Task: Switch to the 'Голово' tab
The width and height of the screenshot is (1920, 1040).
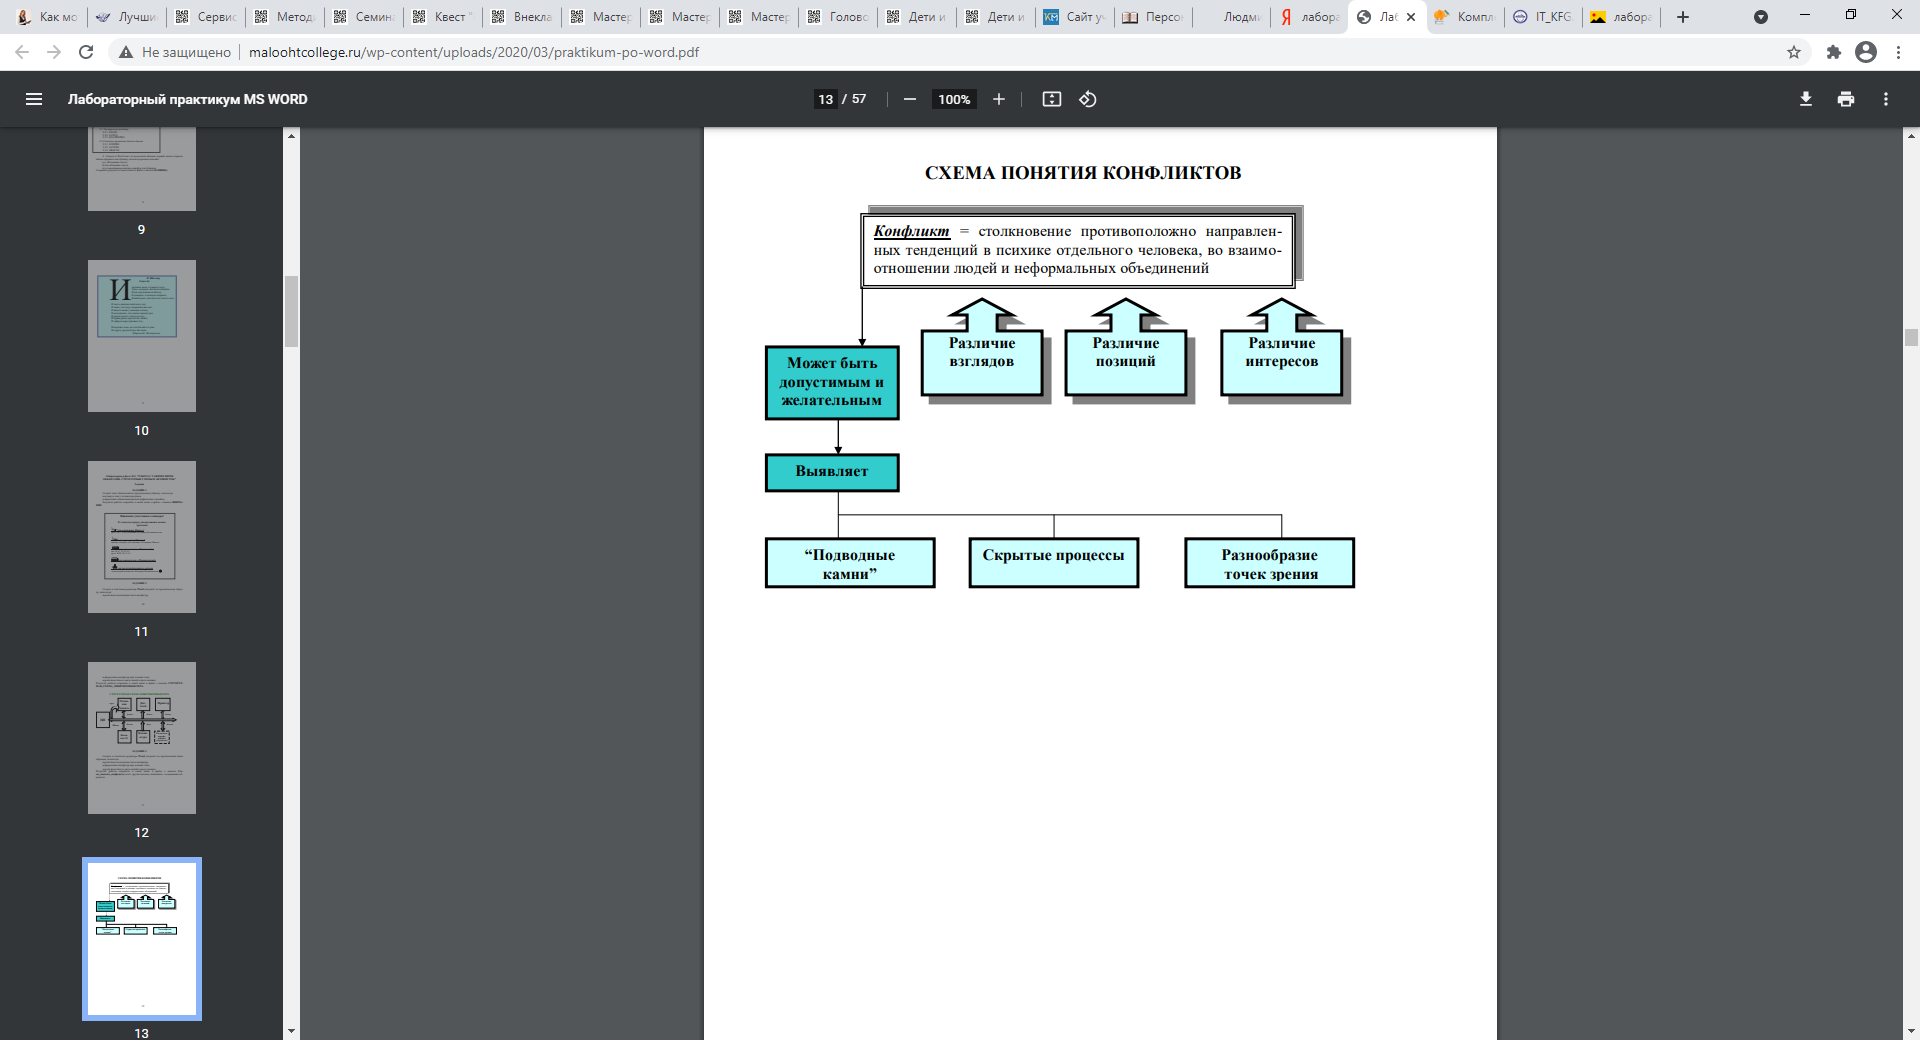Action: tap(838, 17)
